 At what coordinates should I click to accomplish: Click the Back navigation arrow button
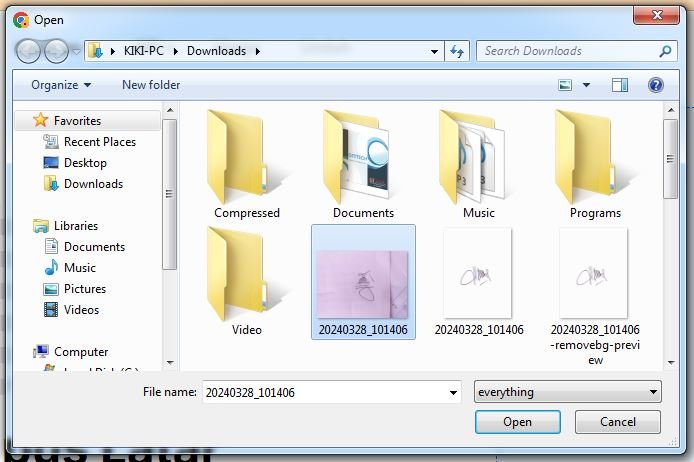[29, 51]
